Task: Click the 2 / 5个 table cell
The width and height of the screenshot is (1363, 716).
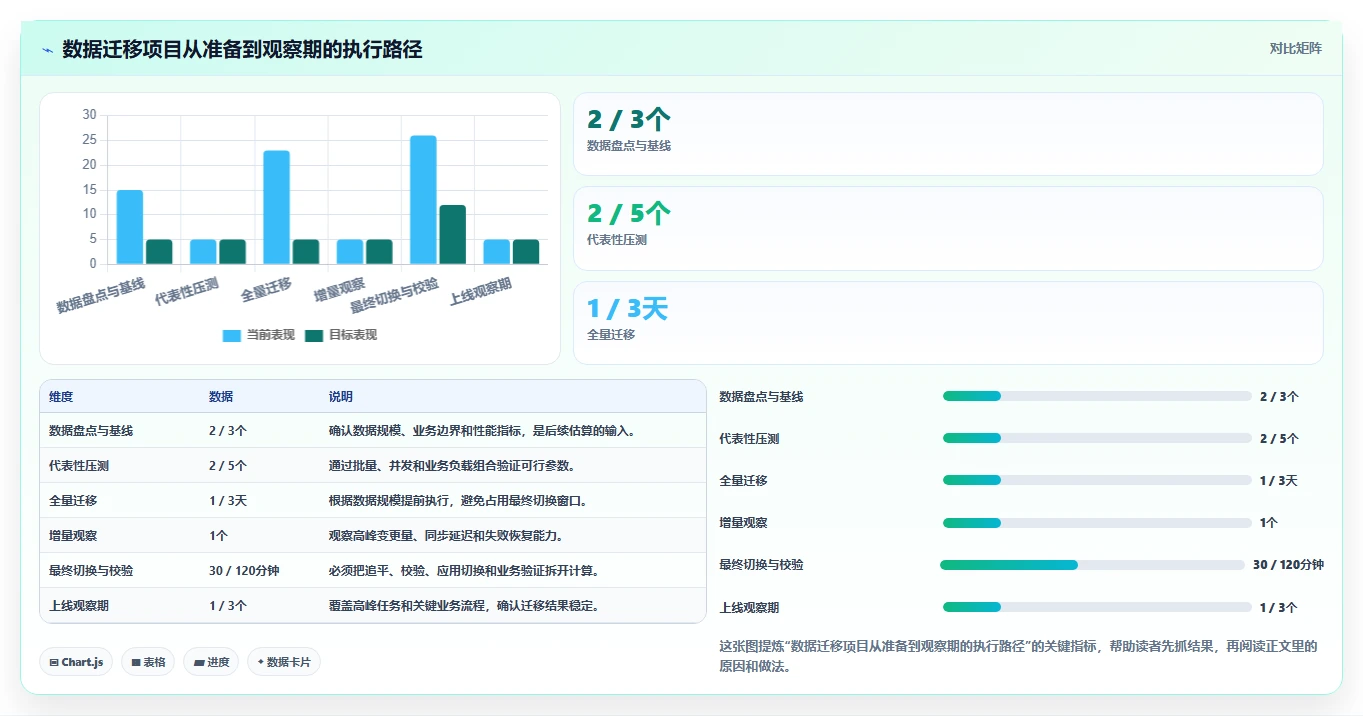Action: click(228, 466)
